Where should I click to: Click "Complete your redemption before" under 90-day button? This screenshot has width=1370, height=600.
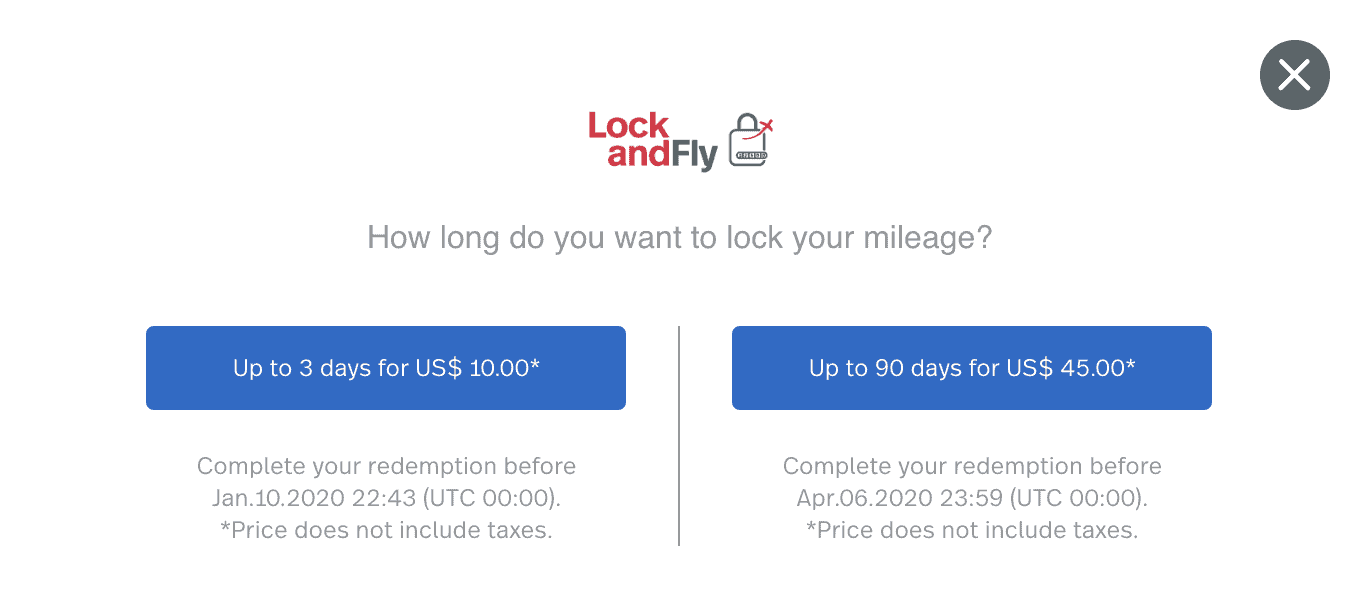pos(972,466)
